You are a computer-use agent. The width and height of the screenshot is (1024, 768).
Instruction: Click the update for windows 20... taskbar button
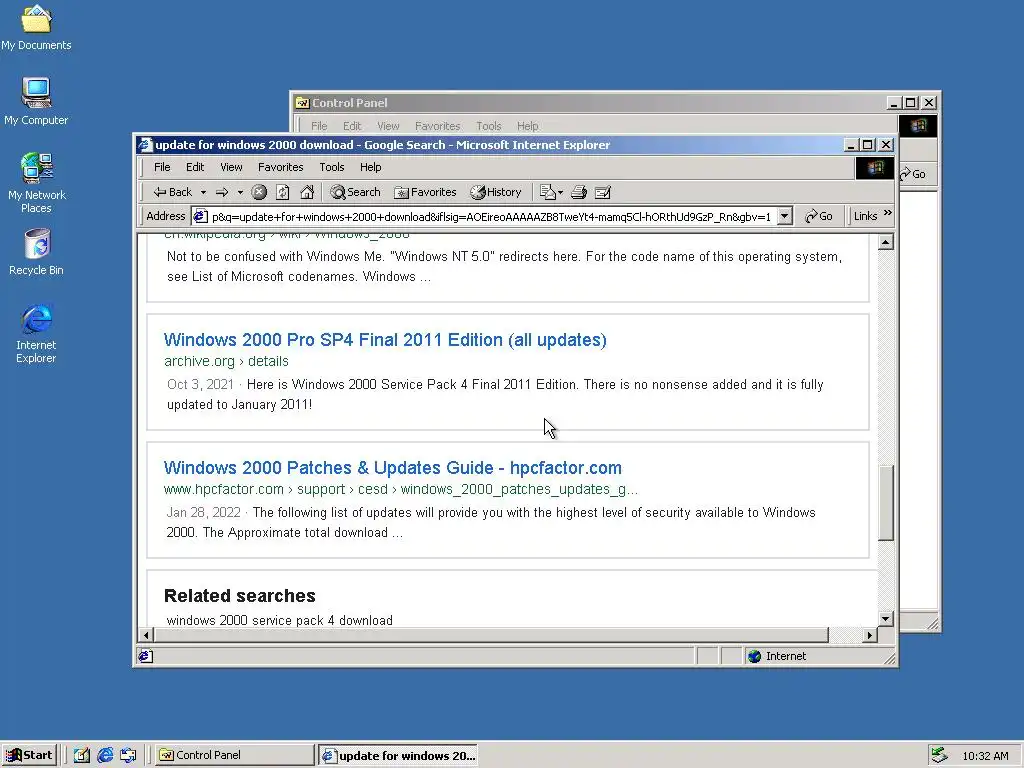click(x=398, y=755)
